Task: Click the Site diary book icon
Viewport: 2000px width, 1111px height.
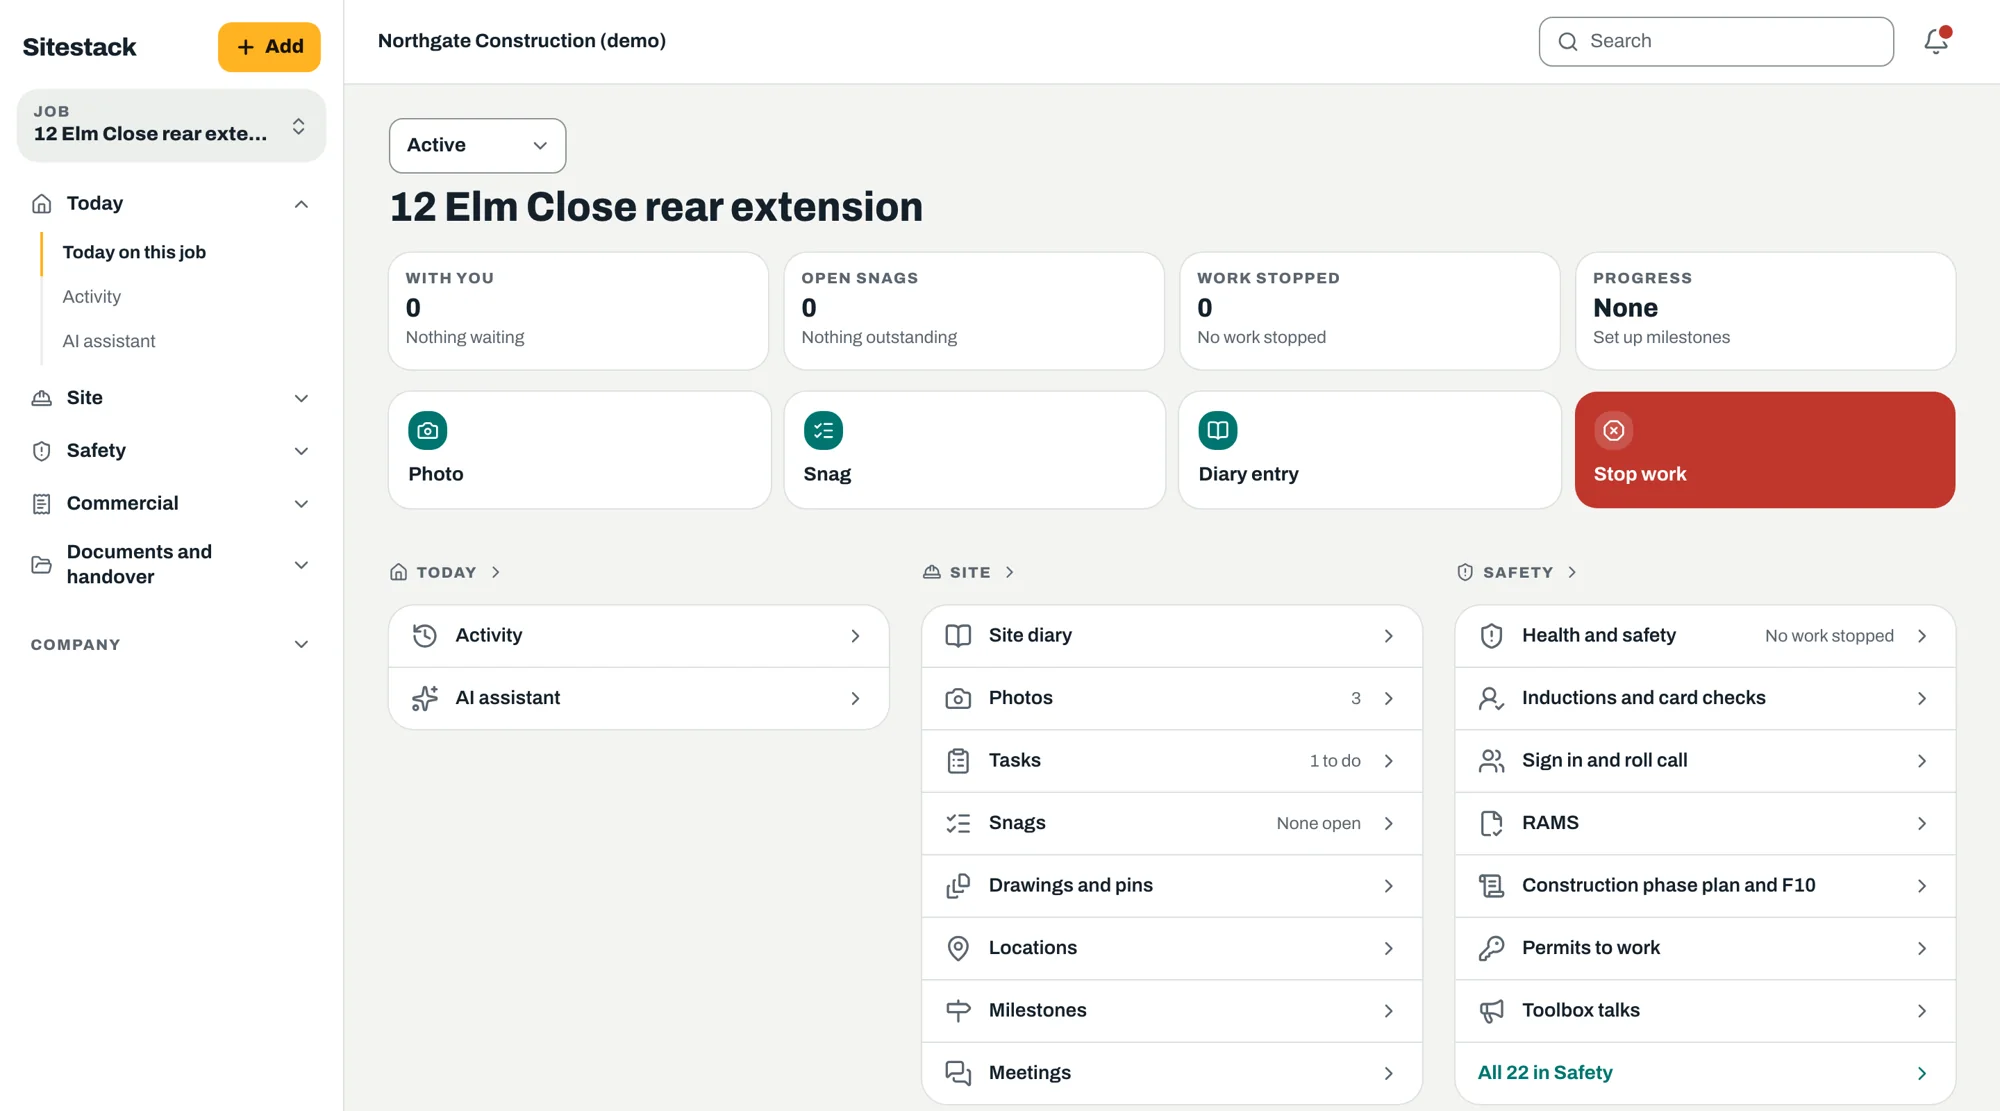Action: (x=958, y=636)
